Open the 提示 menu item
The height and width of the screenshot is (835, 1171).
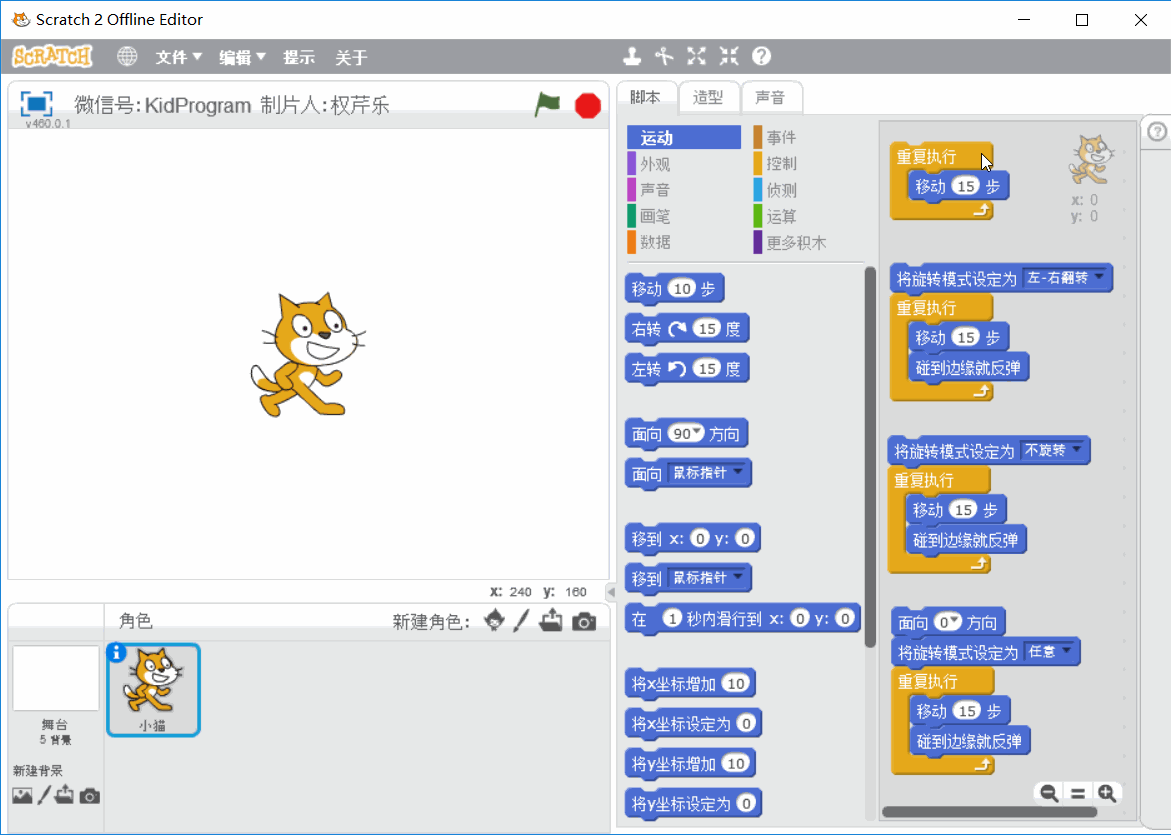pos(299,57)
